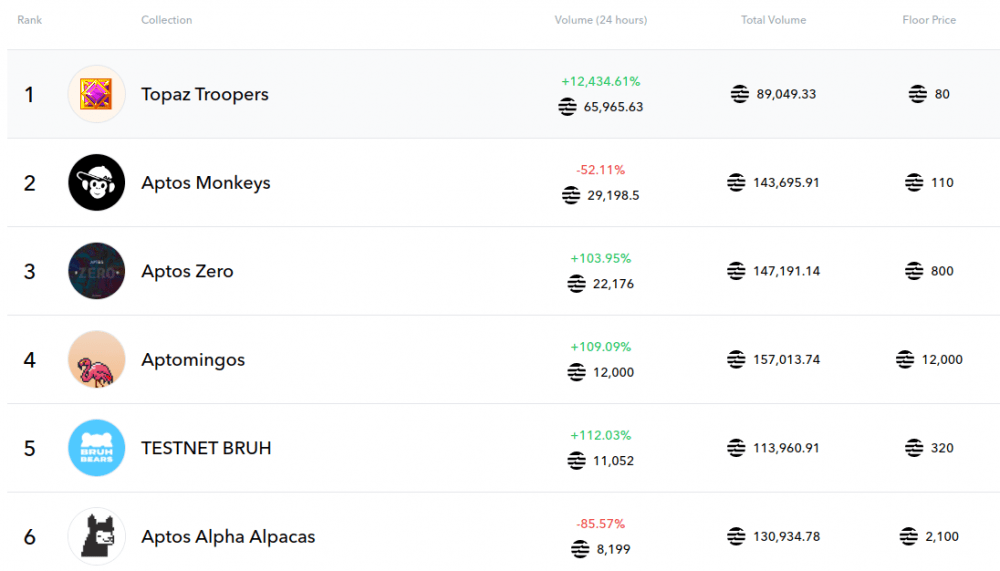This screenshot has width=1000, height=571.
Task: Click the Aptomingos flamingo avatar
Action: [x=96, y=360]
